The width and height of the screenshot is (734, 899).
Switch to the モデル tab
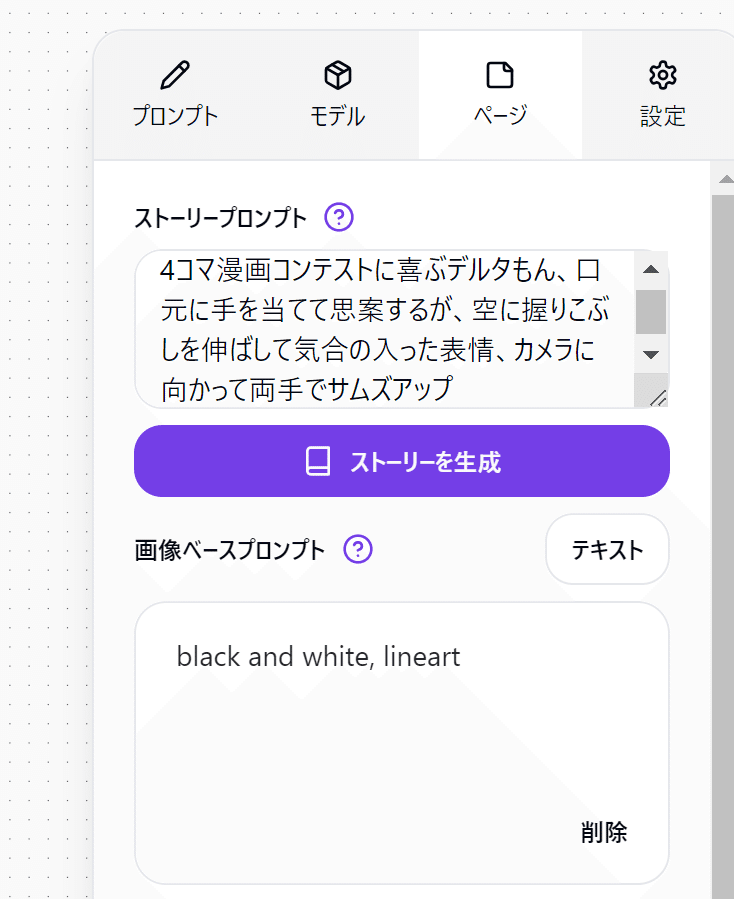(337, 95)
